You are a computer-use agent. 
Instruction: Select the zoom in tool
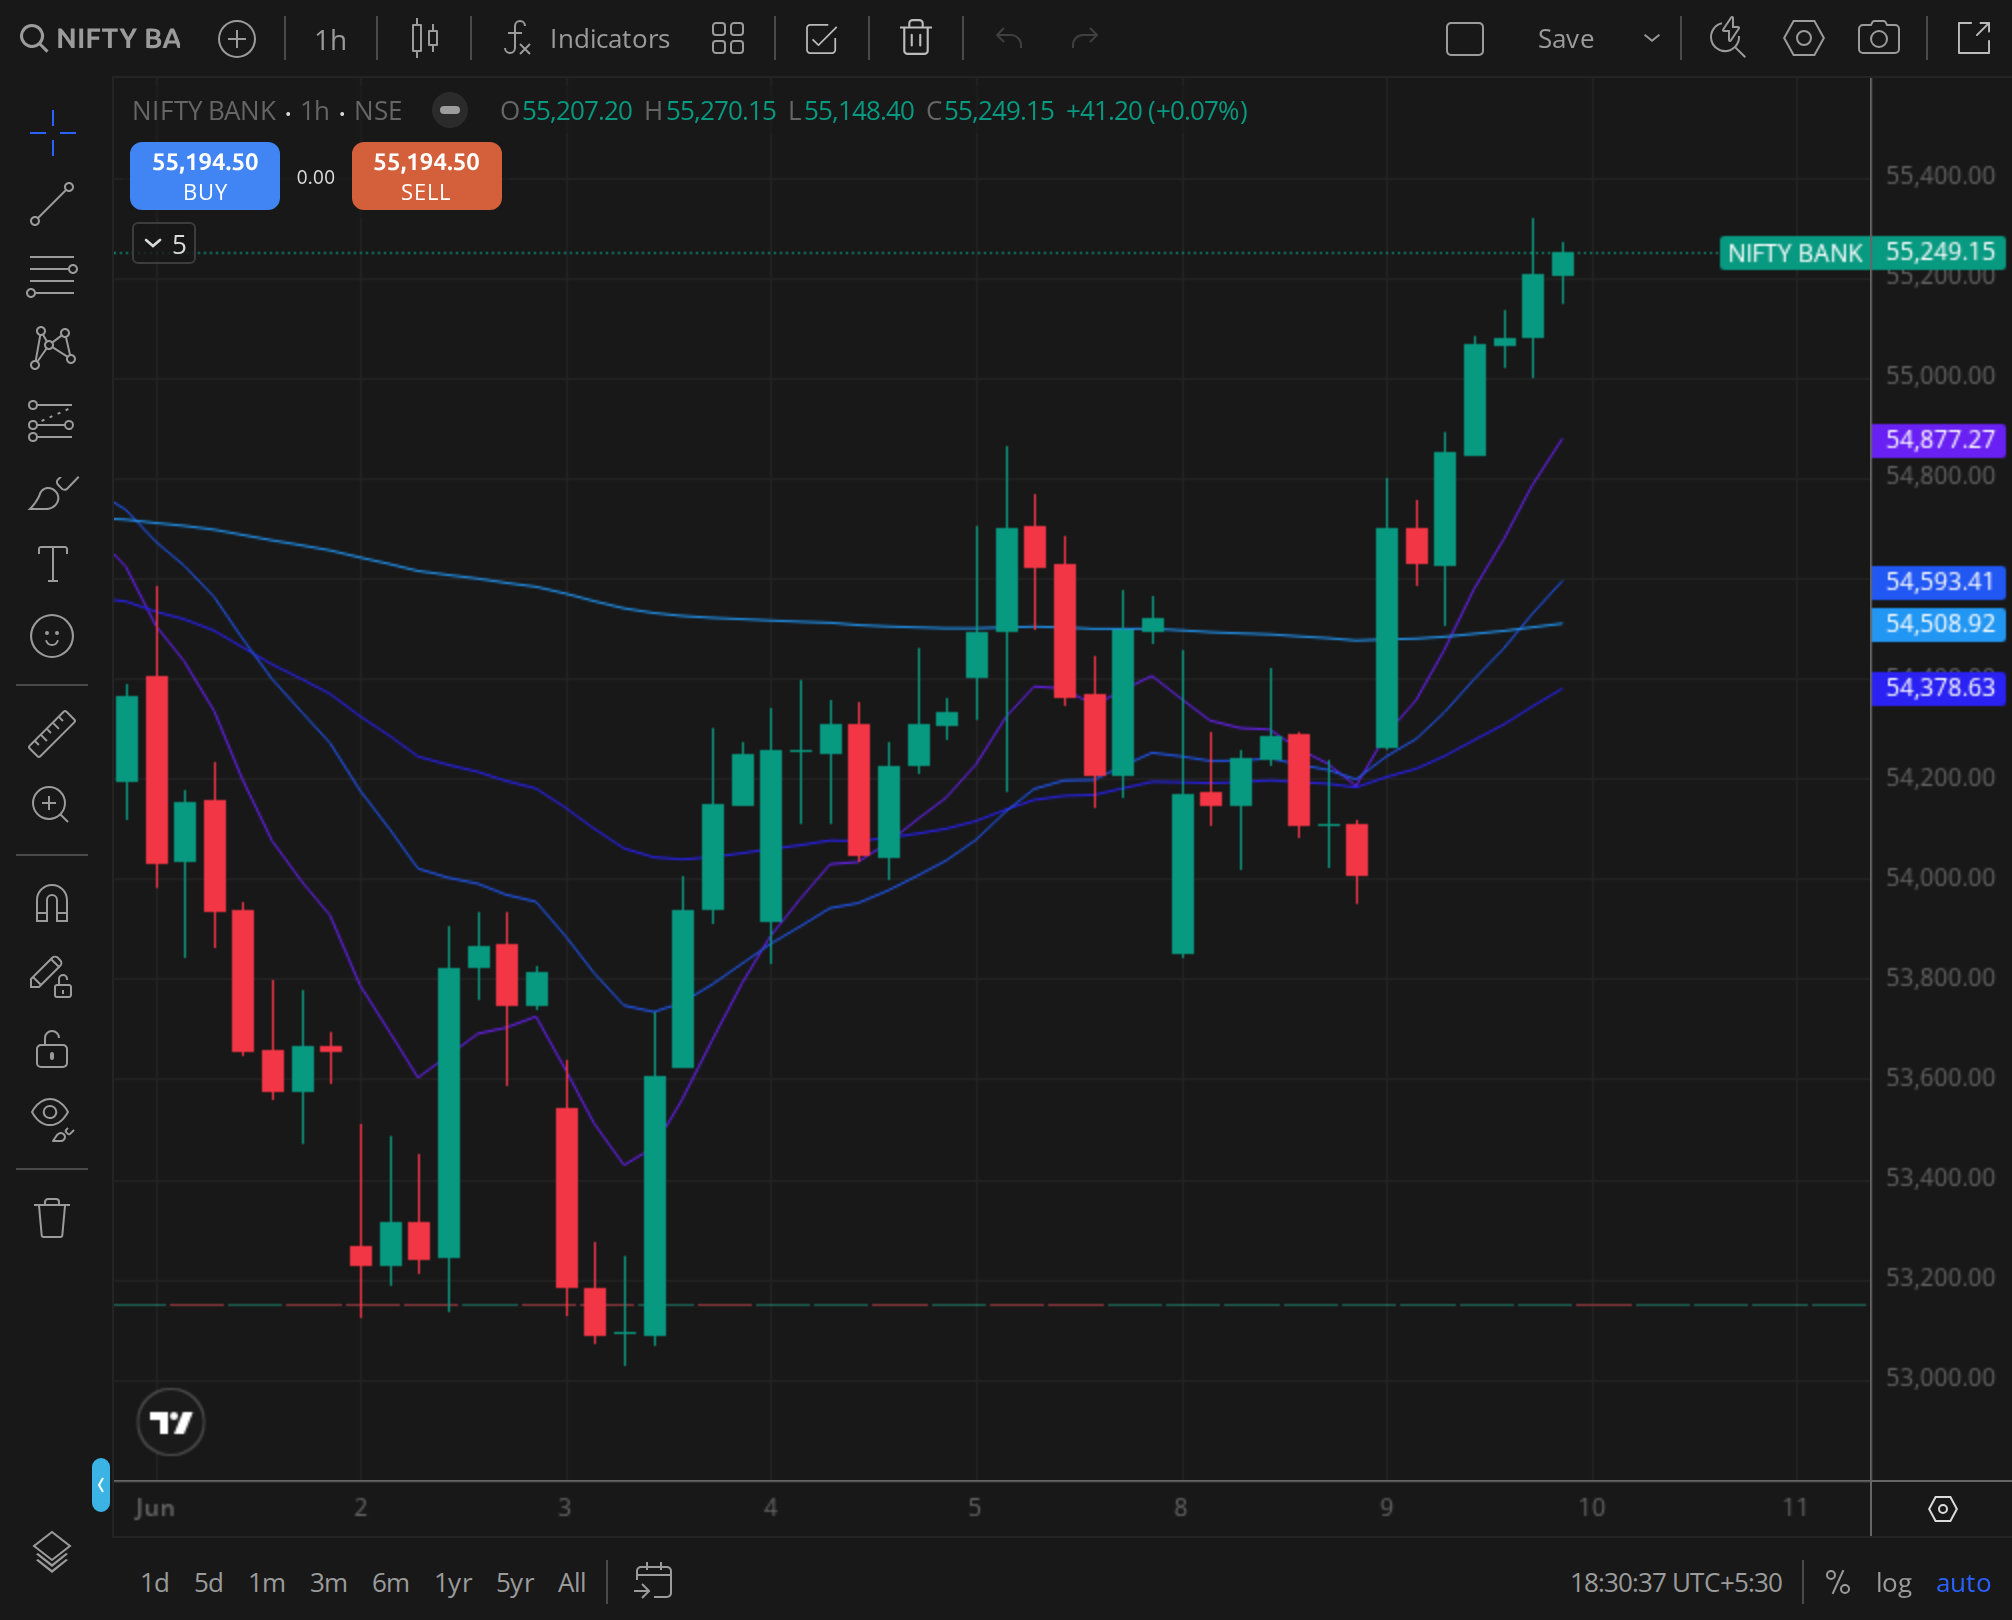click(x=52, y=805)
